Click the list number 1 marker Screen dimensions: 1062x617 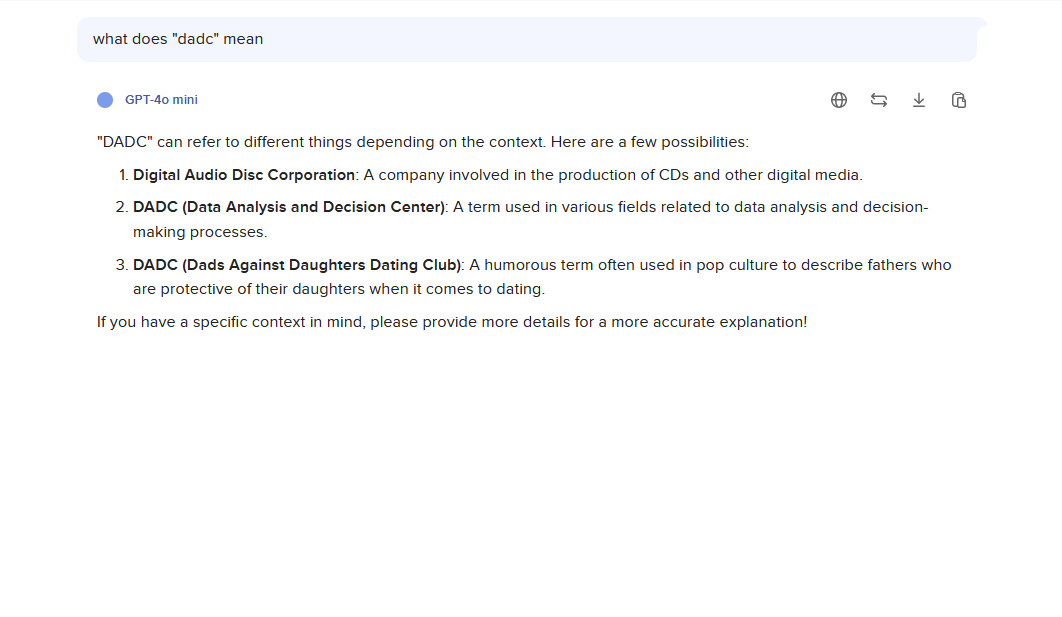(x=124, y=175)
